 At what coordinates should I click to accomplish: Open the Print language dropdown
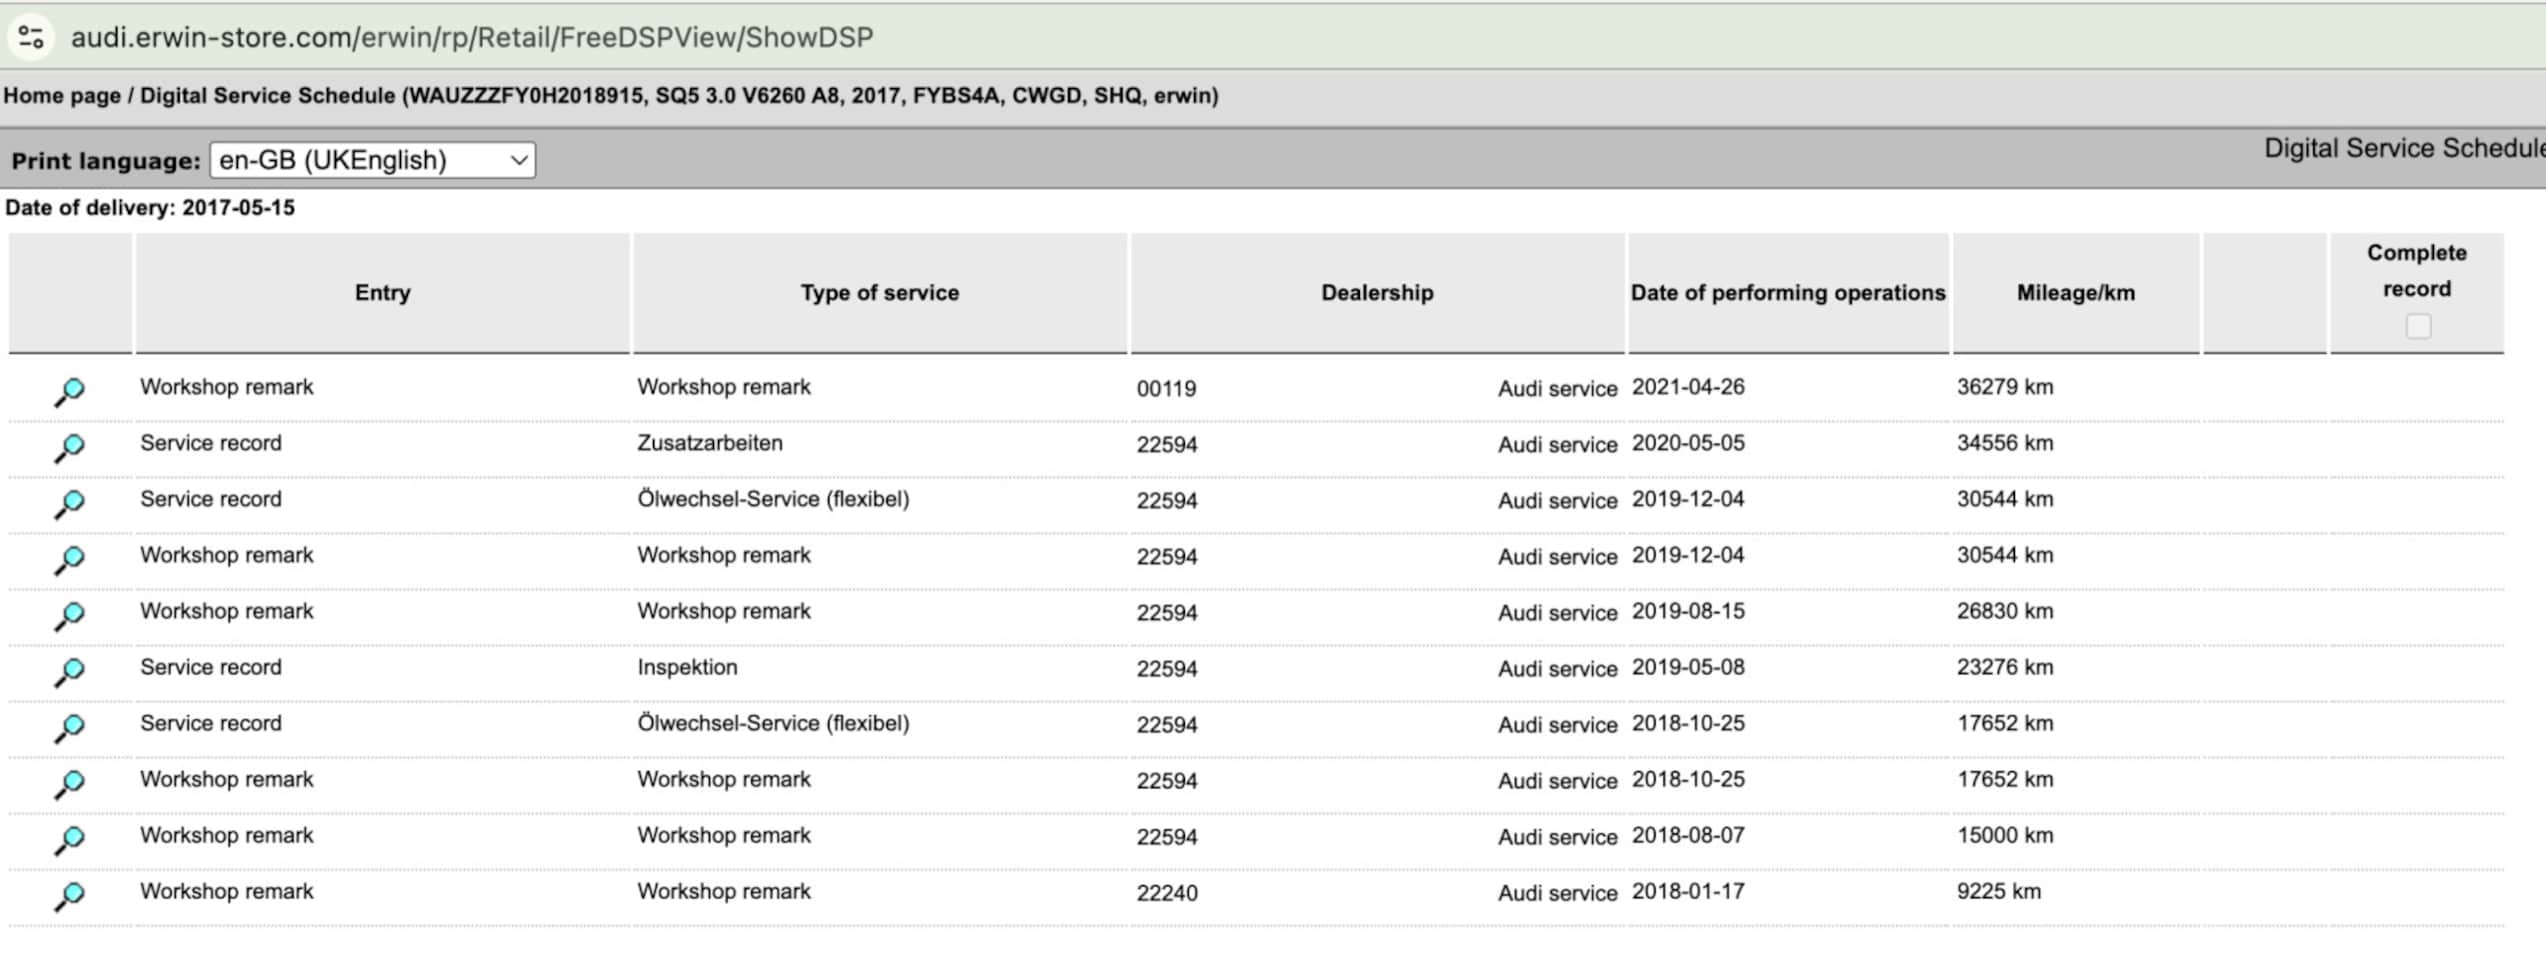click(x=372, y=160)
